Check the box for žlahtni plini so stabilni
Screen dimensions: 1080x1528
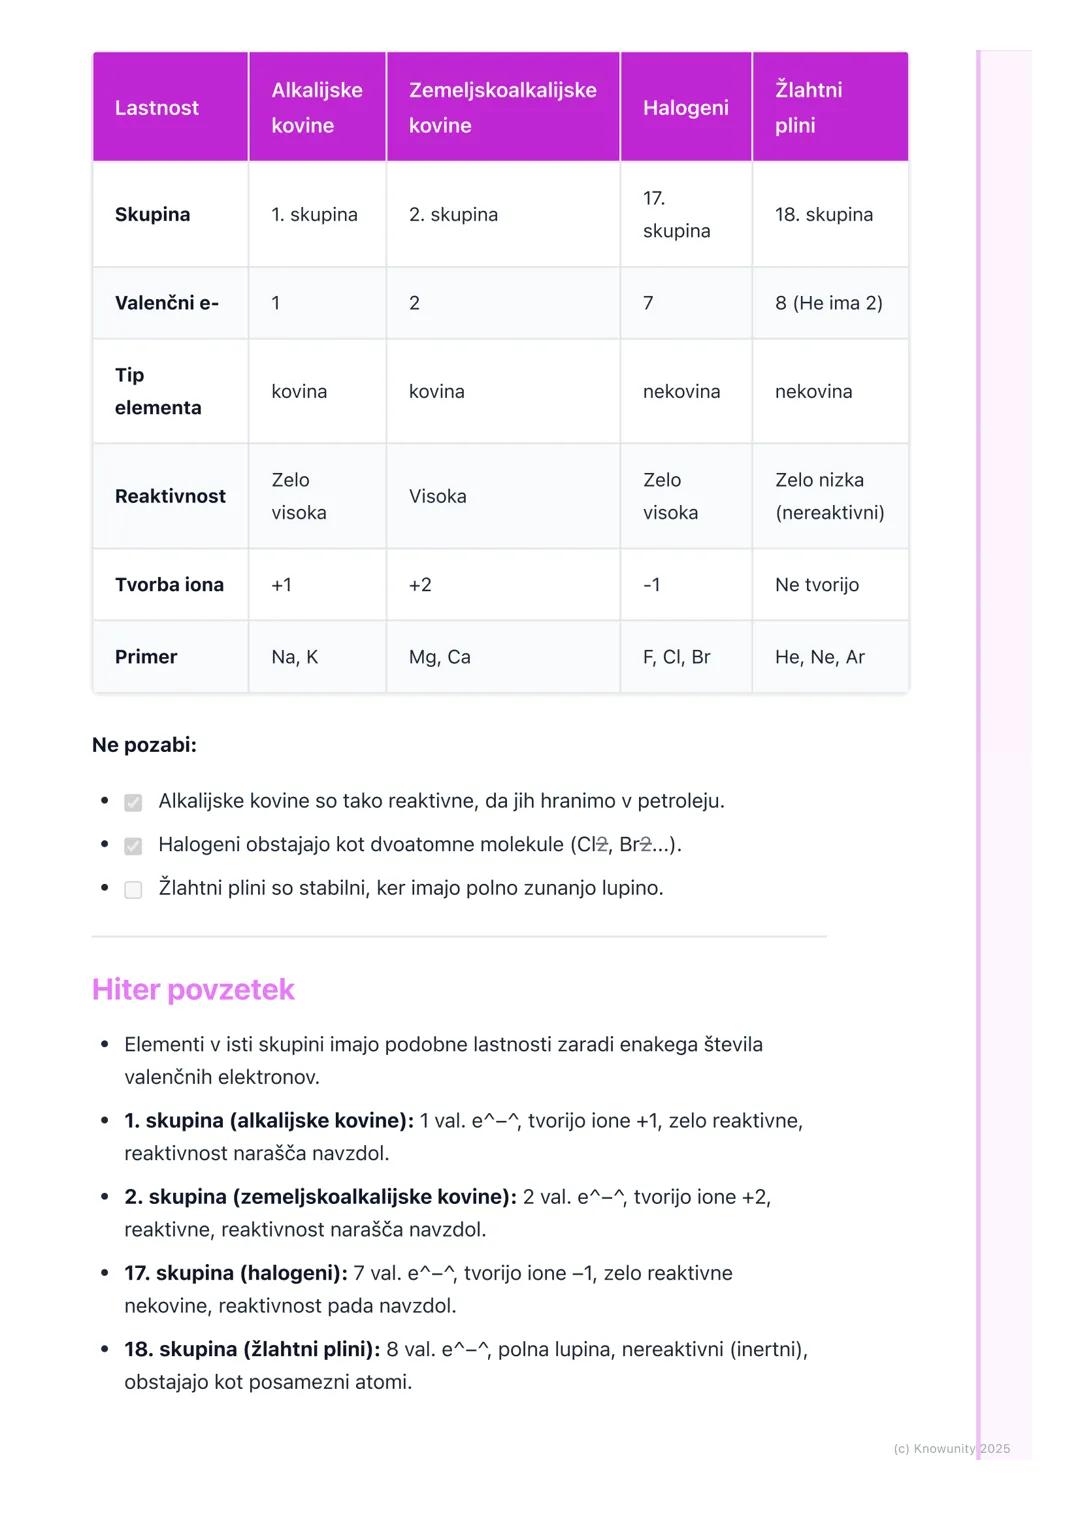(133, 889)
